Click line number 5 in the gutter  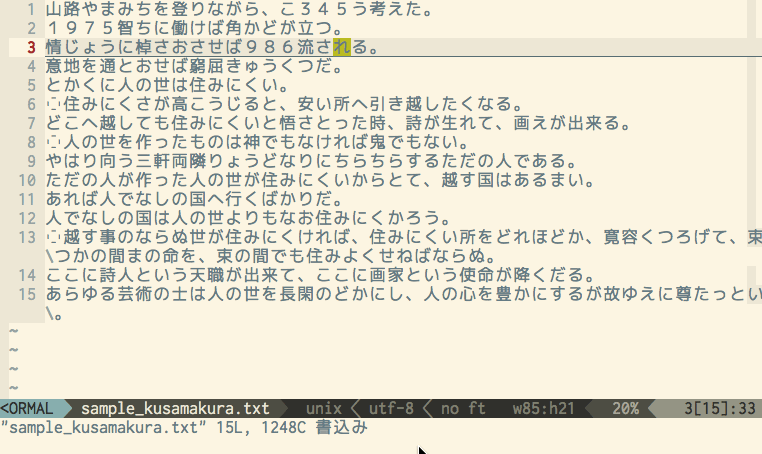[x=32, y=85]
